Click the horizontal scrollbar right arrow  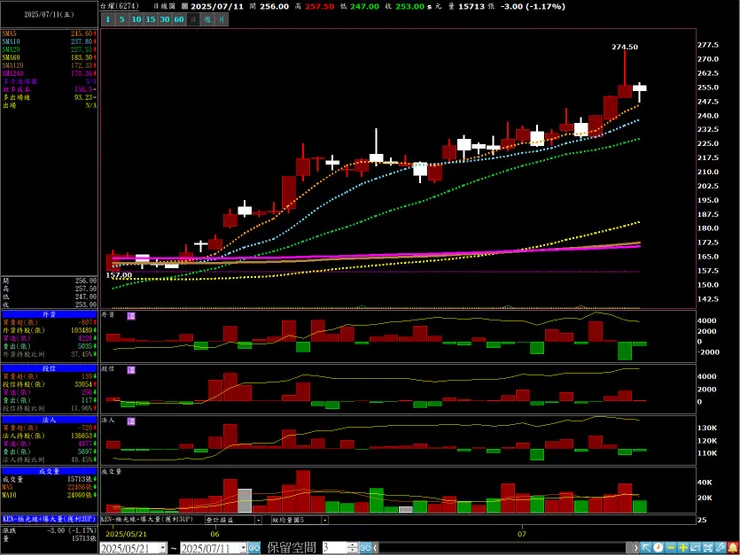[635, 548]
